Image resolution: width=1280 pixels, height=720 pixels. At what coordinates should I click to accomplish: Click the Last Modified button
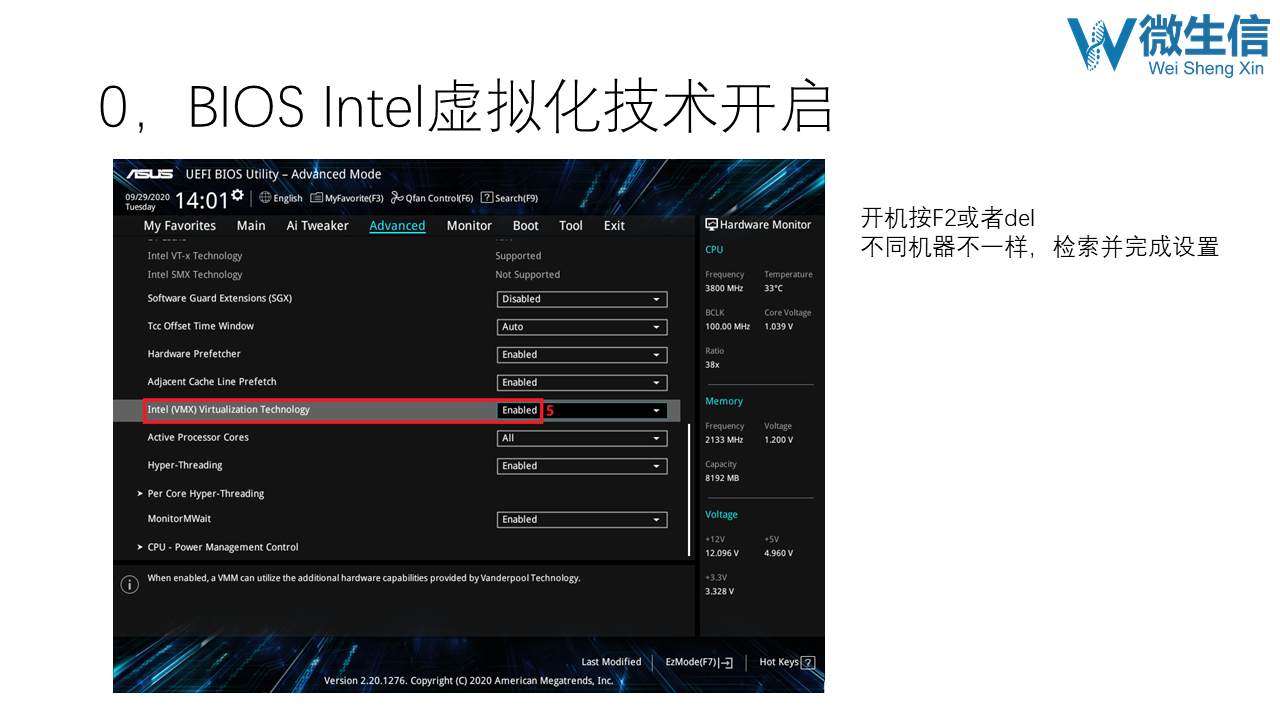click(x=611, y=662)
